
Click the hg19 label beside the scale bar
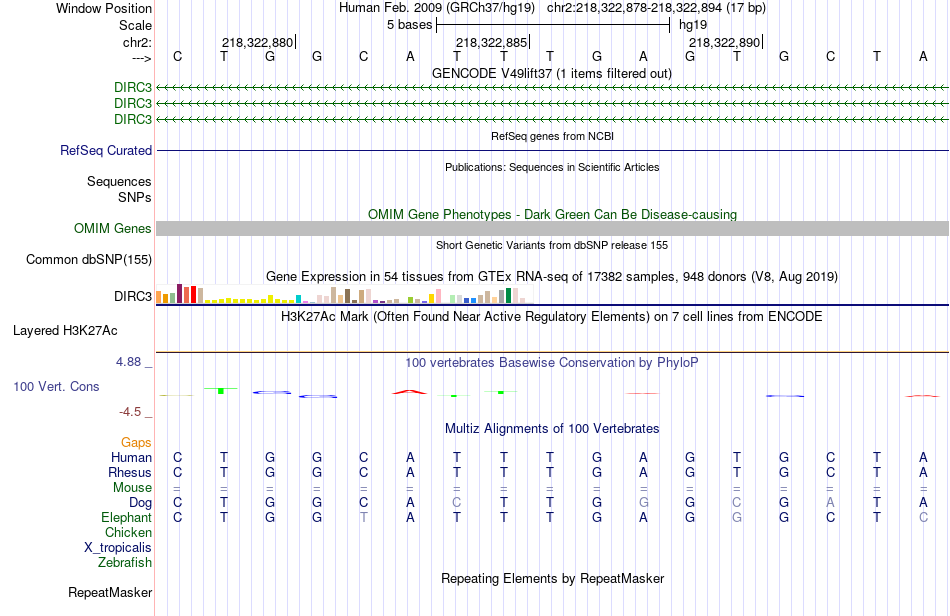pos(693,25)
